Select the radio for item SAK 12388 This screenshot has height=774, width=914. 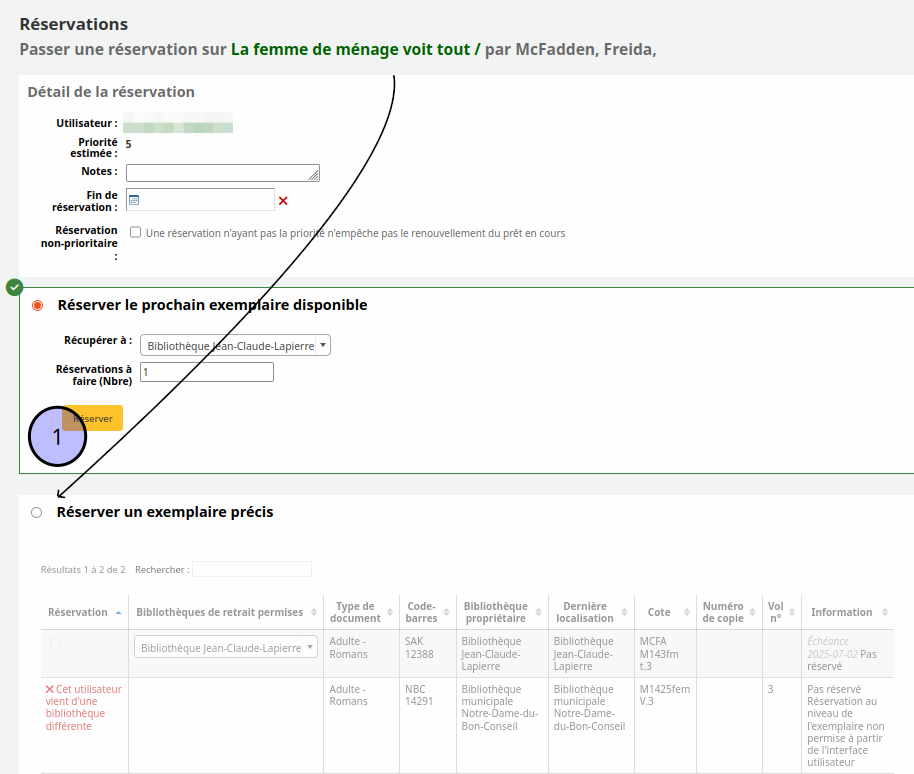pos(55,643)
